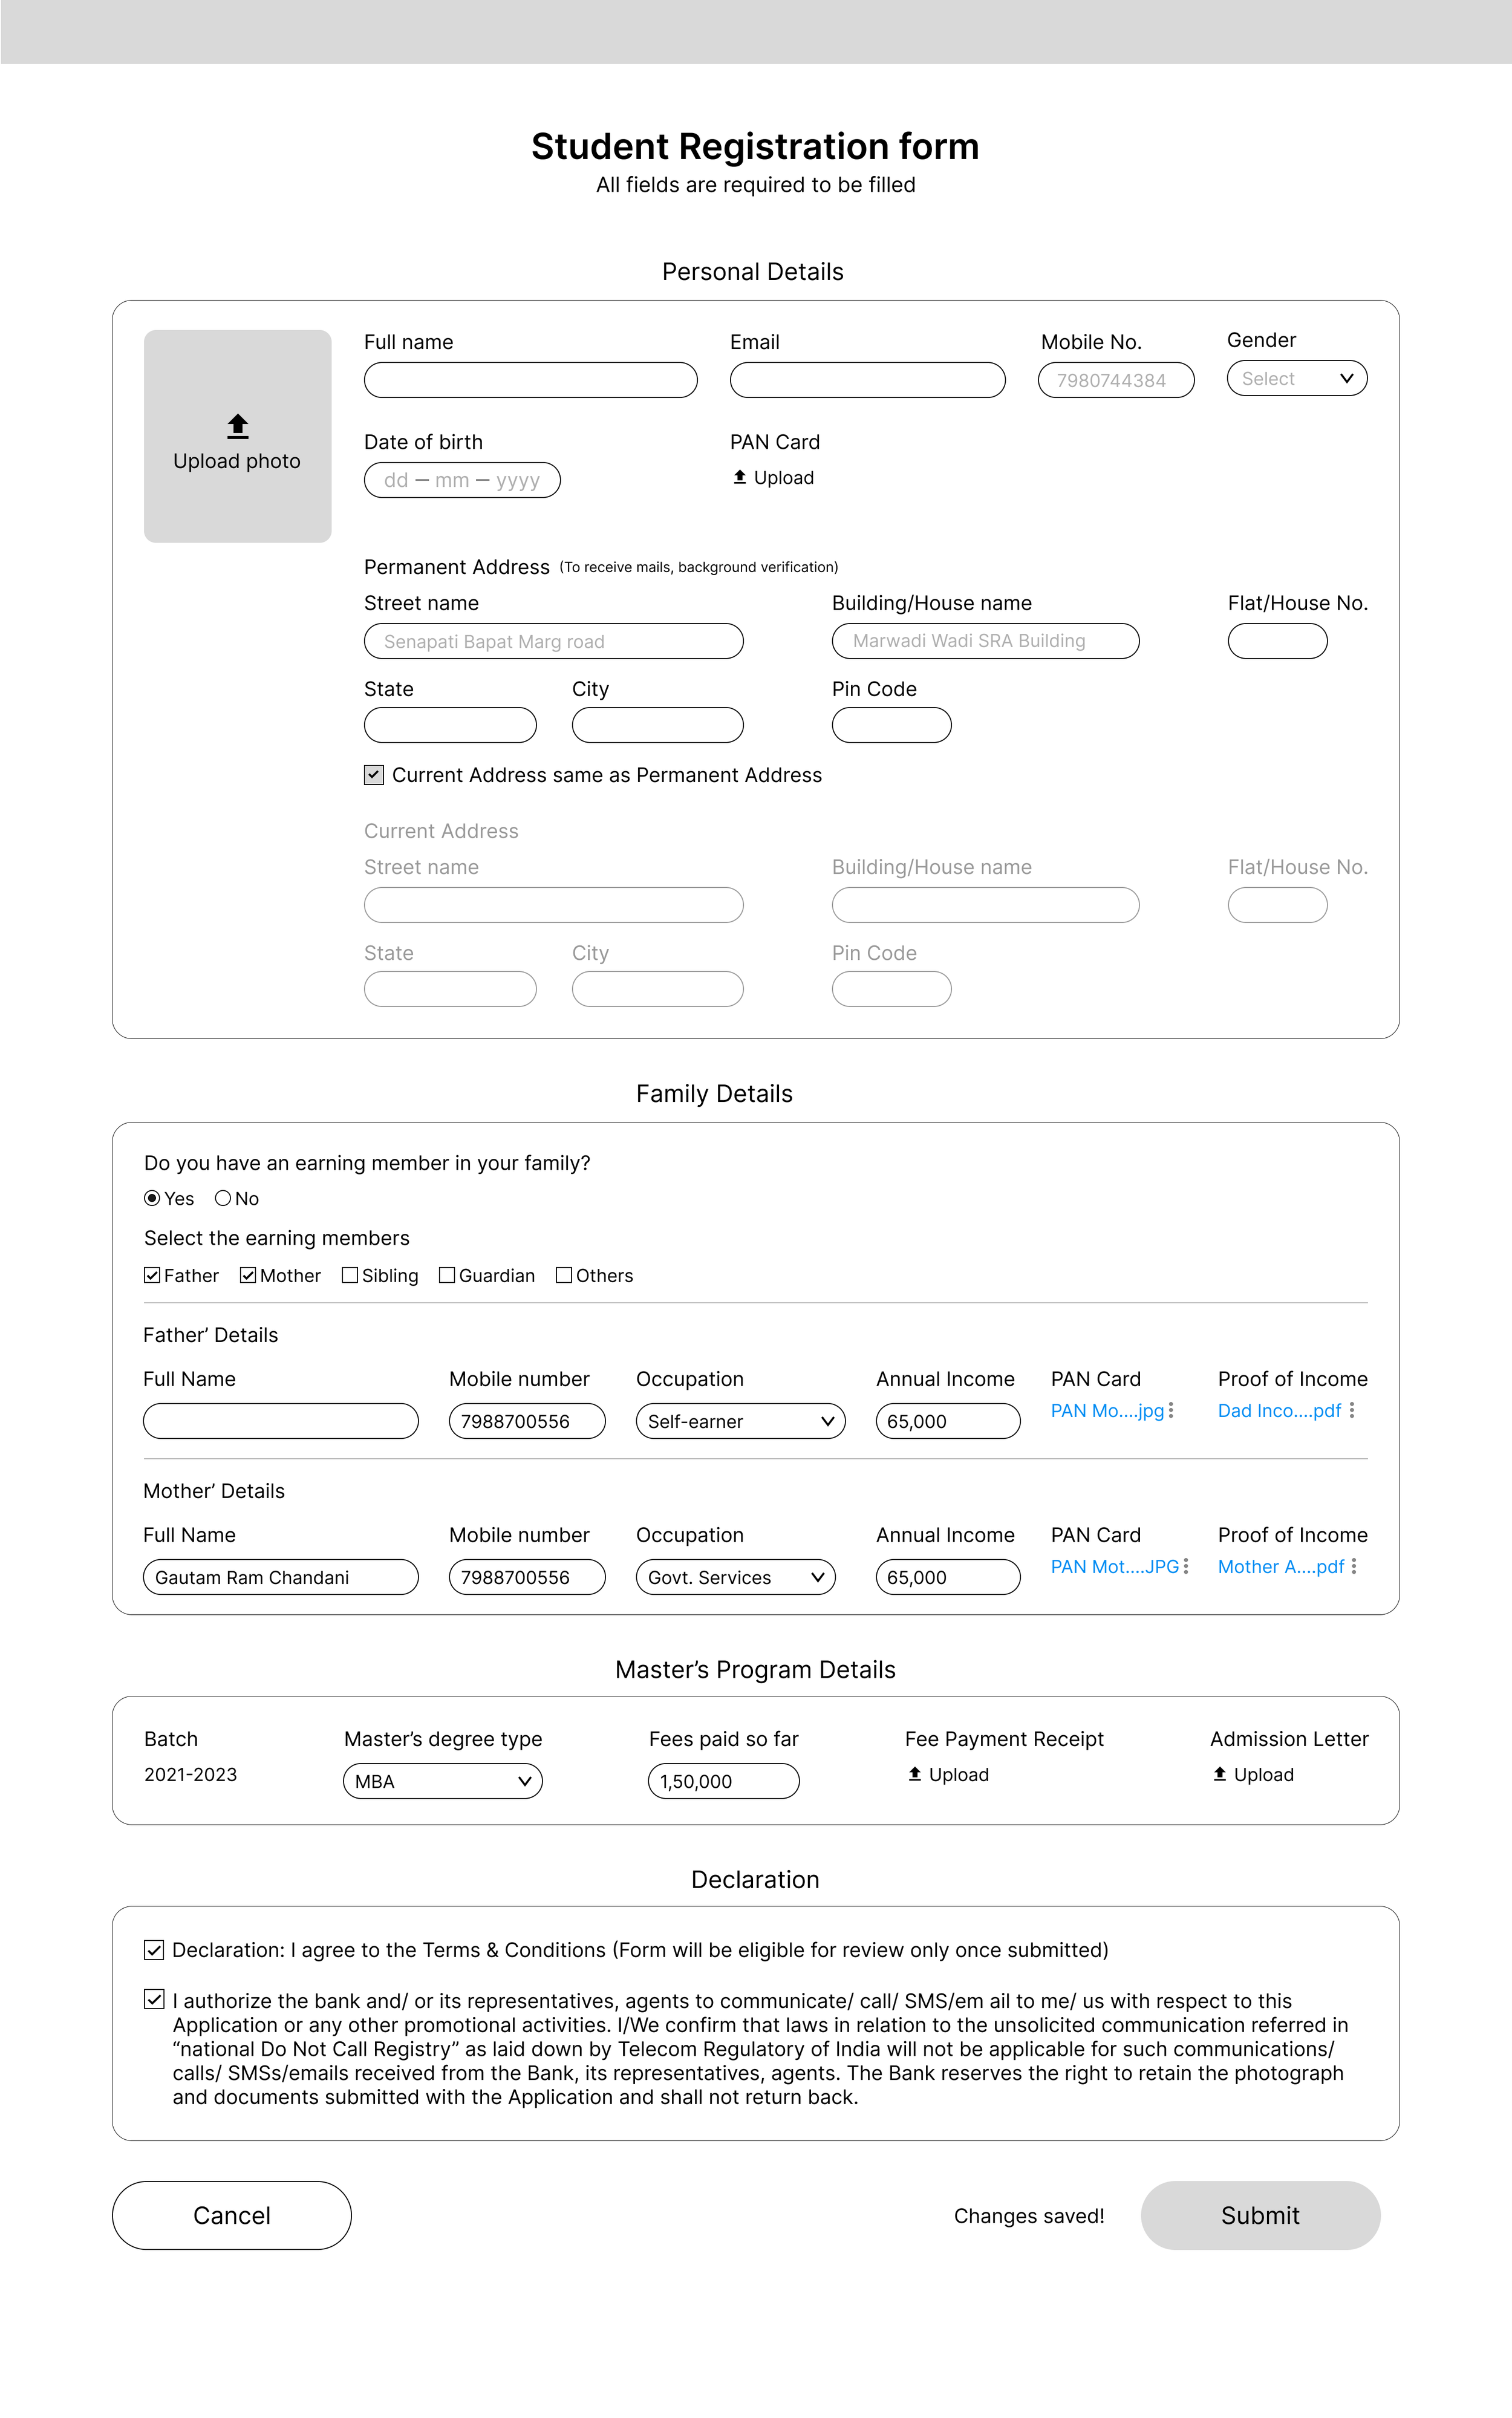Toggle the Terms & Conditions declaration checkbox

coord(154,1950)
